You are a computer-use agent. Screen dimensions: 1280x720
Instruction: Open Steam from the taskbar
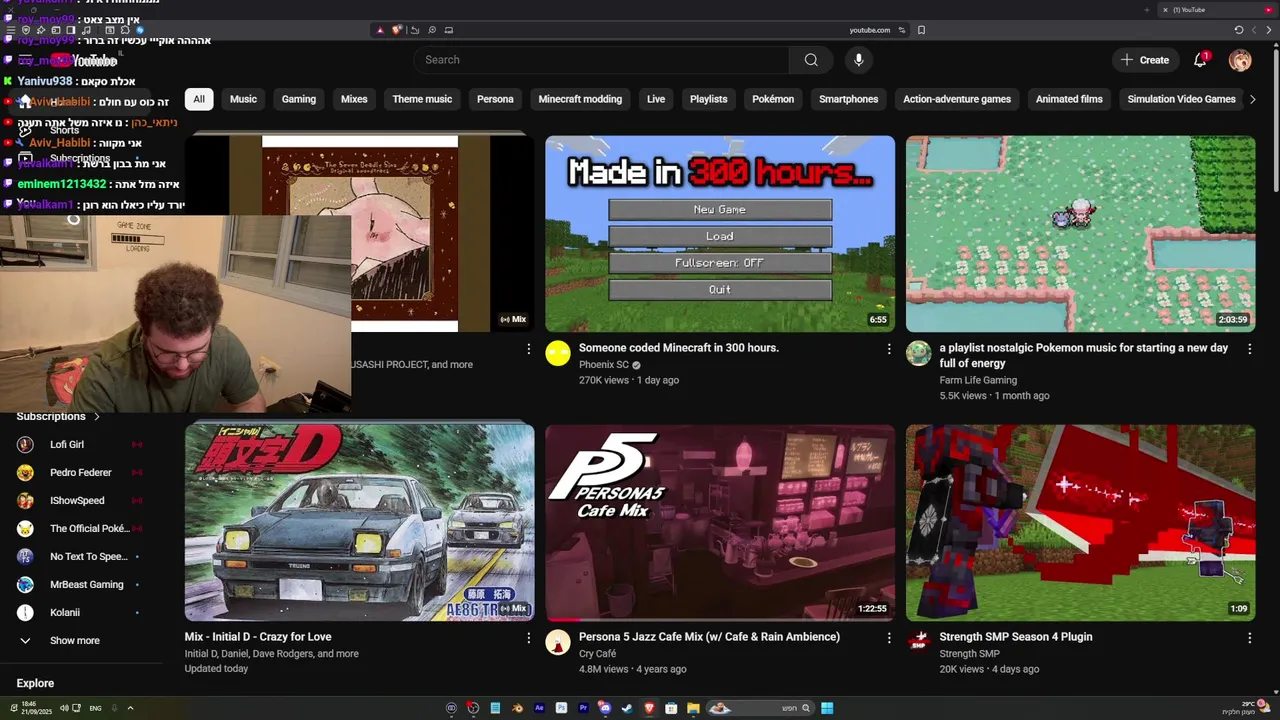pyautogui.click(x=627, y=708)
